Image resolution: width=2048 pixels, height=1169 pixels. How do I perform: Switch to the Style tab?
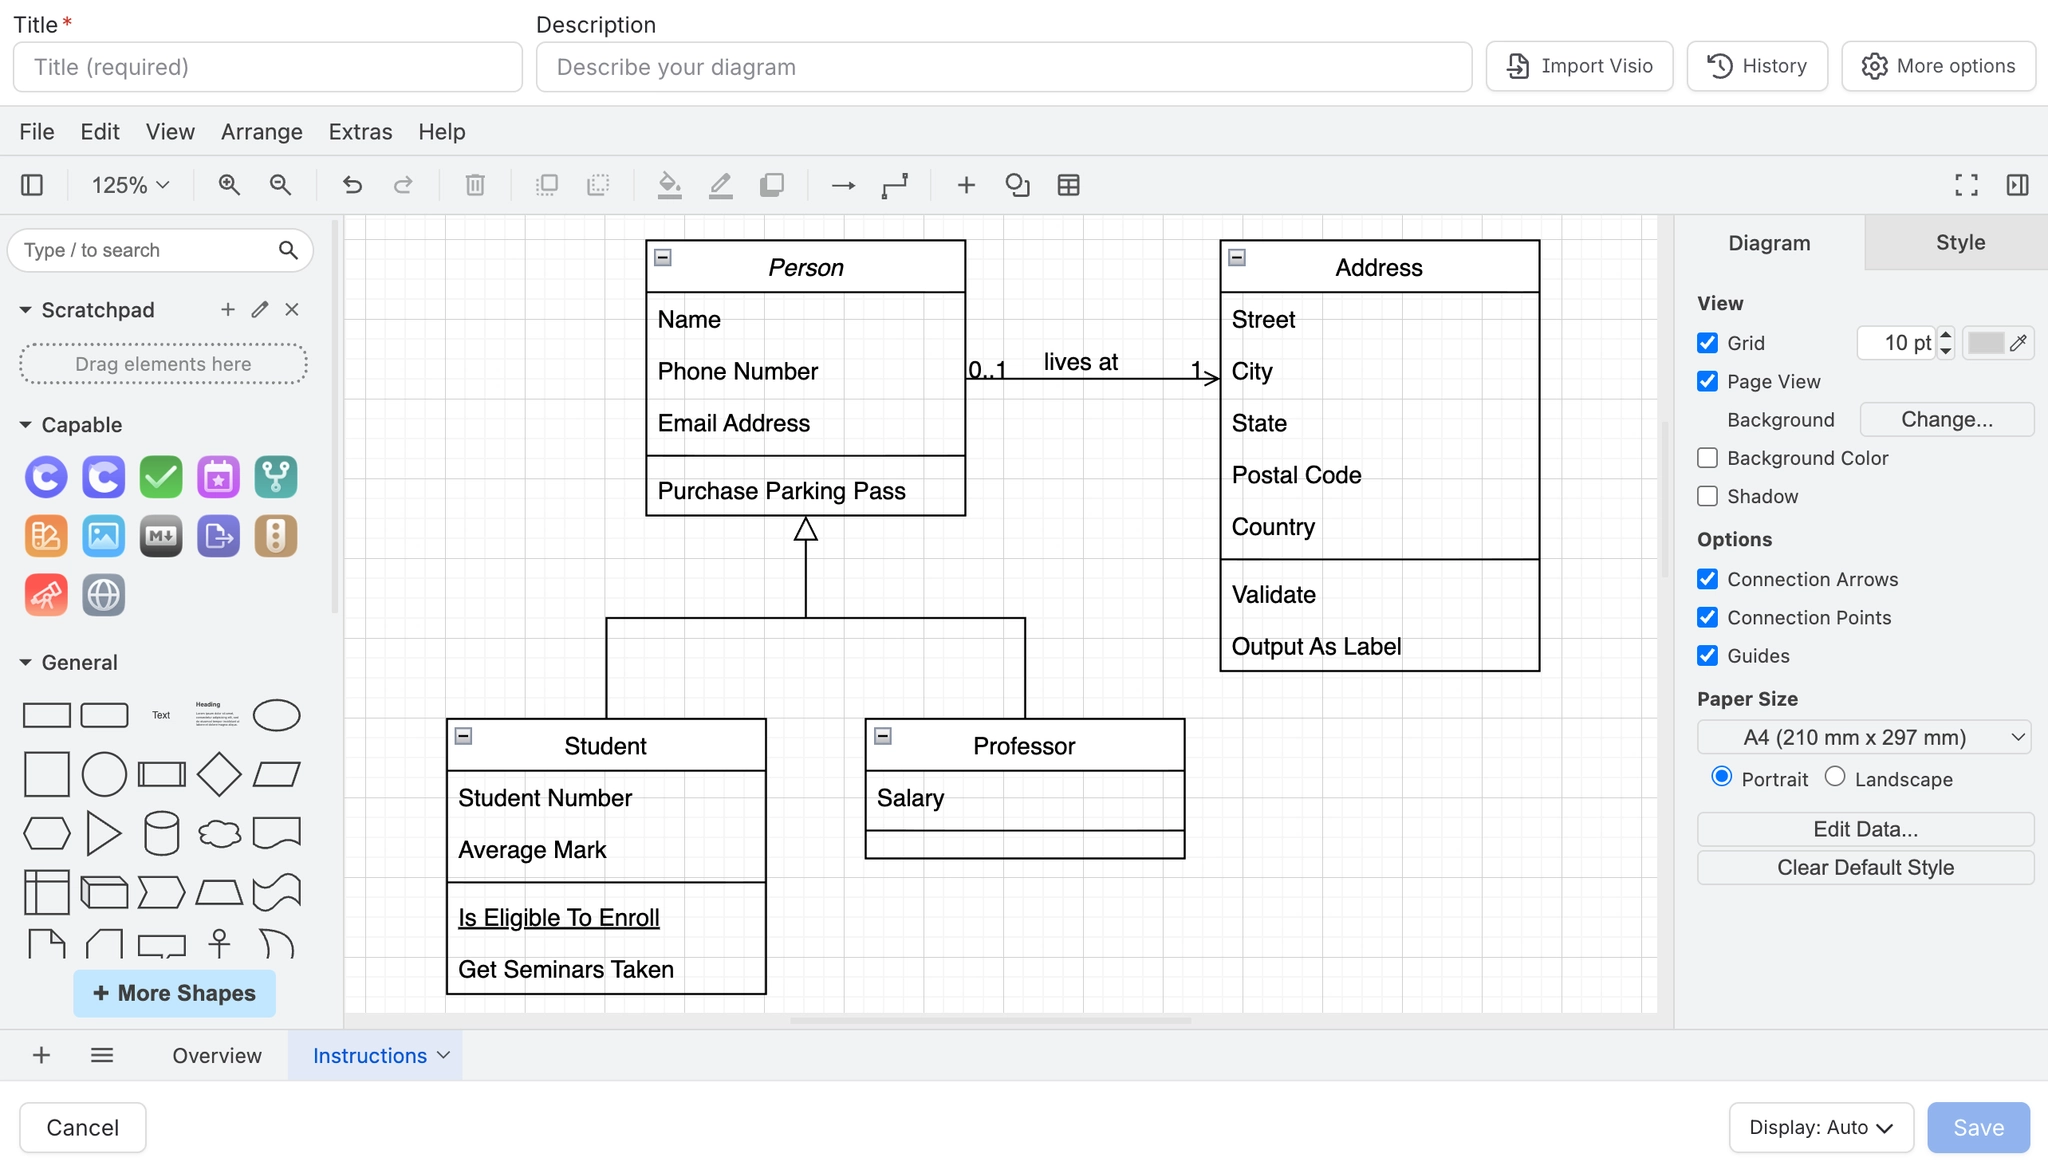coord(1960,243)
